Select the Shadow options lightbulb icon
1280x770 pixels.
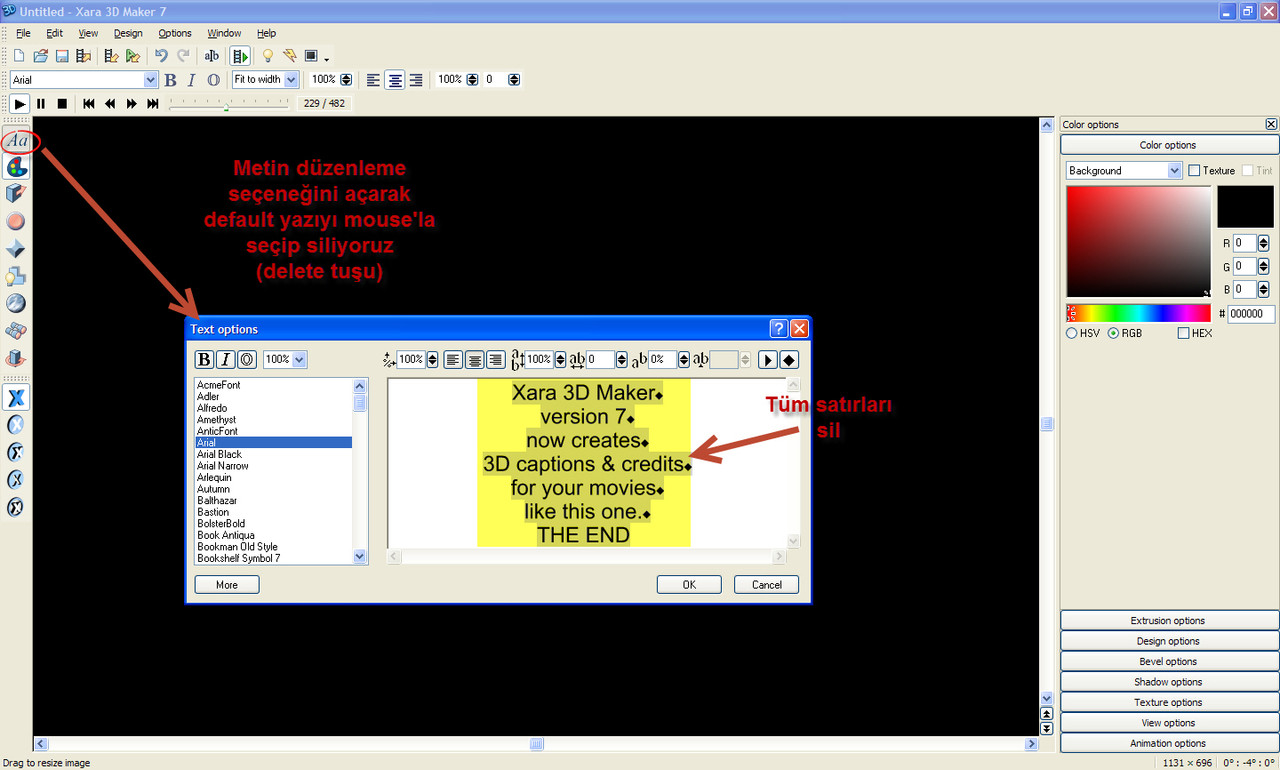pyautogui.click(x=16, y=276)
